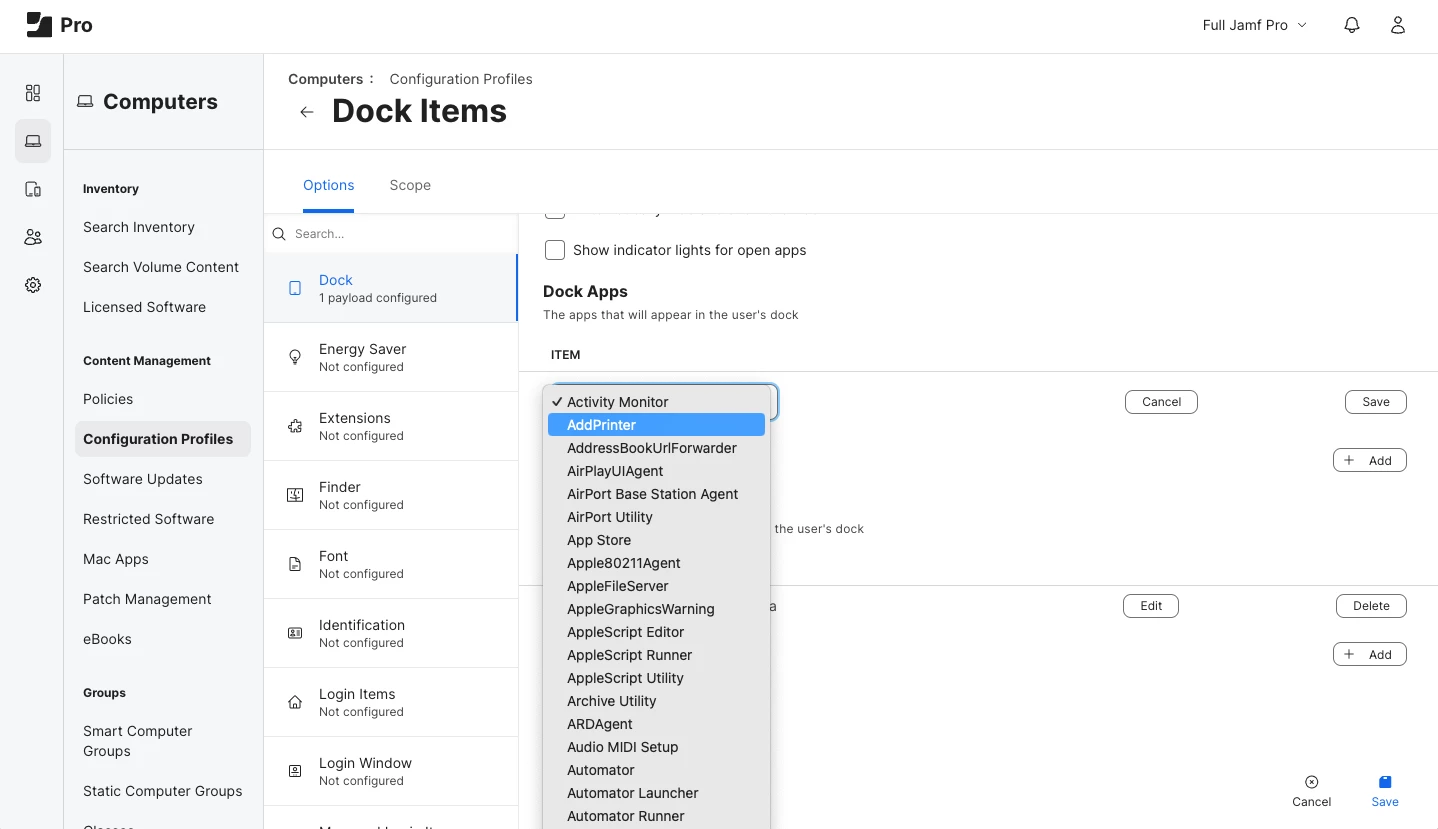Open Restricted Software
Viewport: 1438px width, 829px height.
149,519
